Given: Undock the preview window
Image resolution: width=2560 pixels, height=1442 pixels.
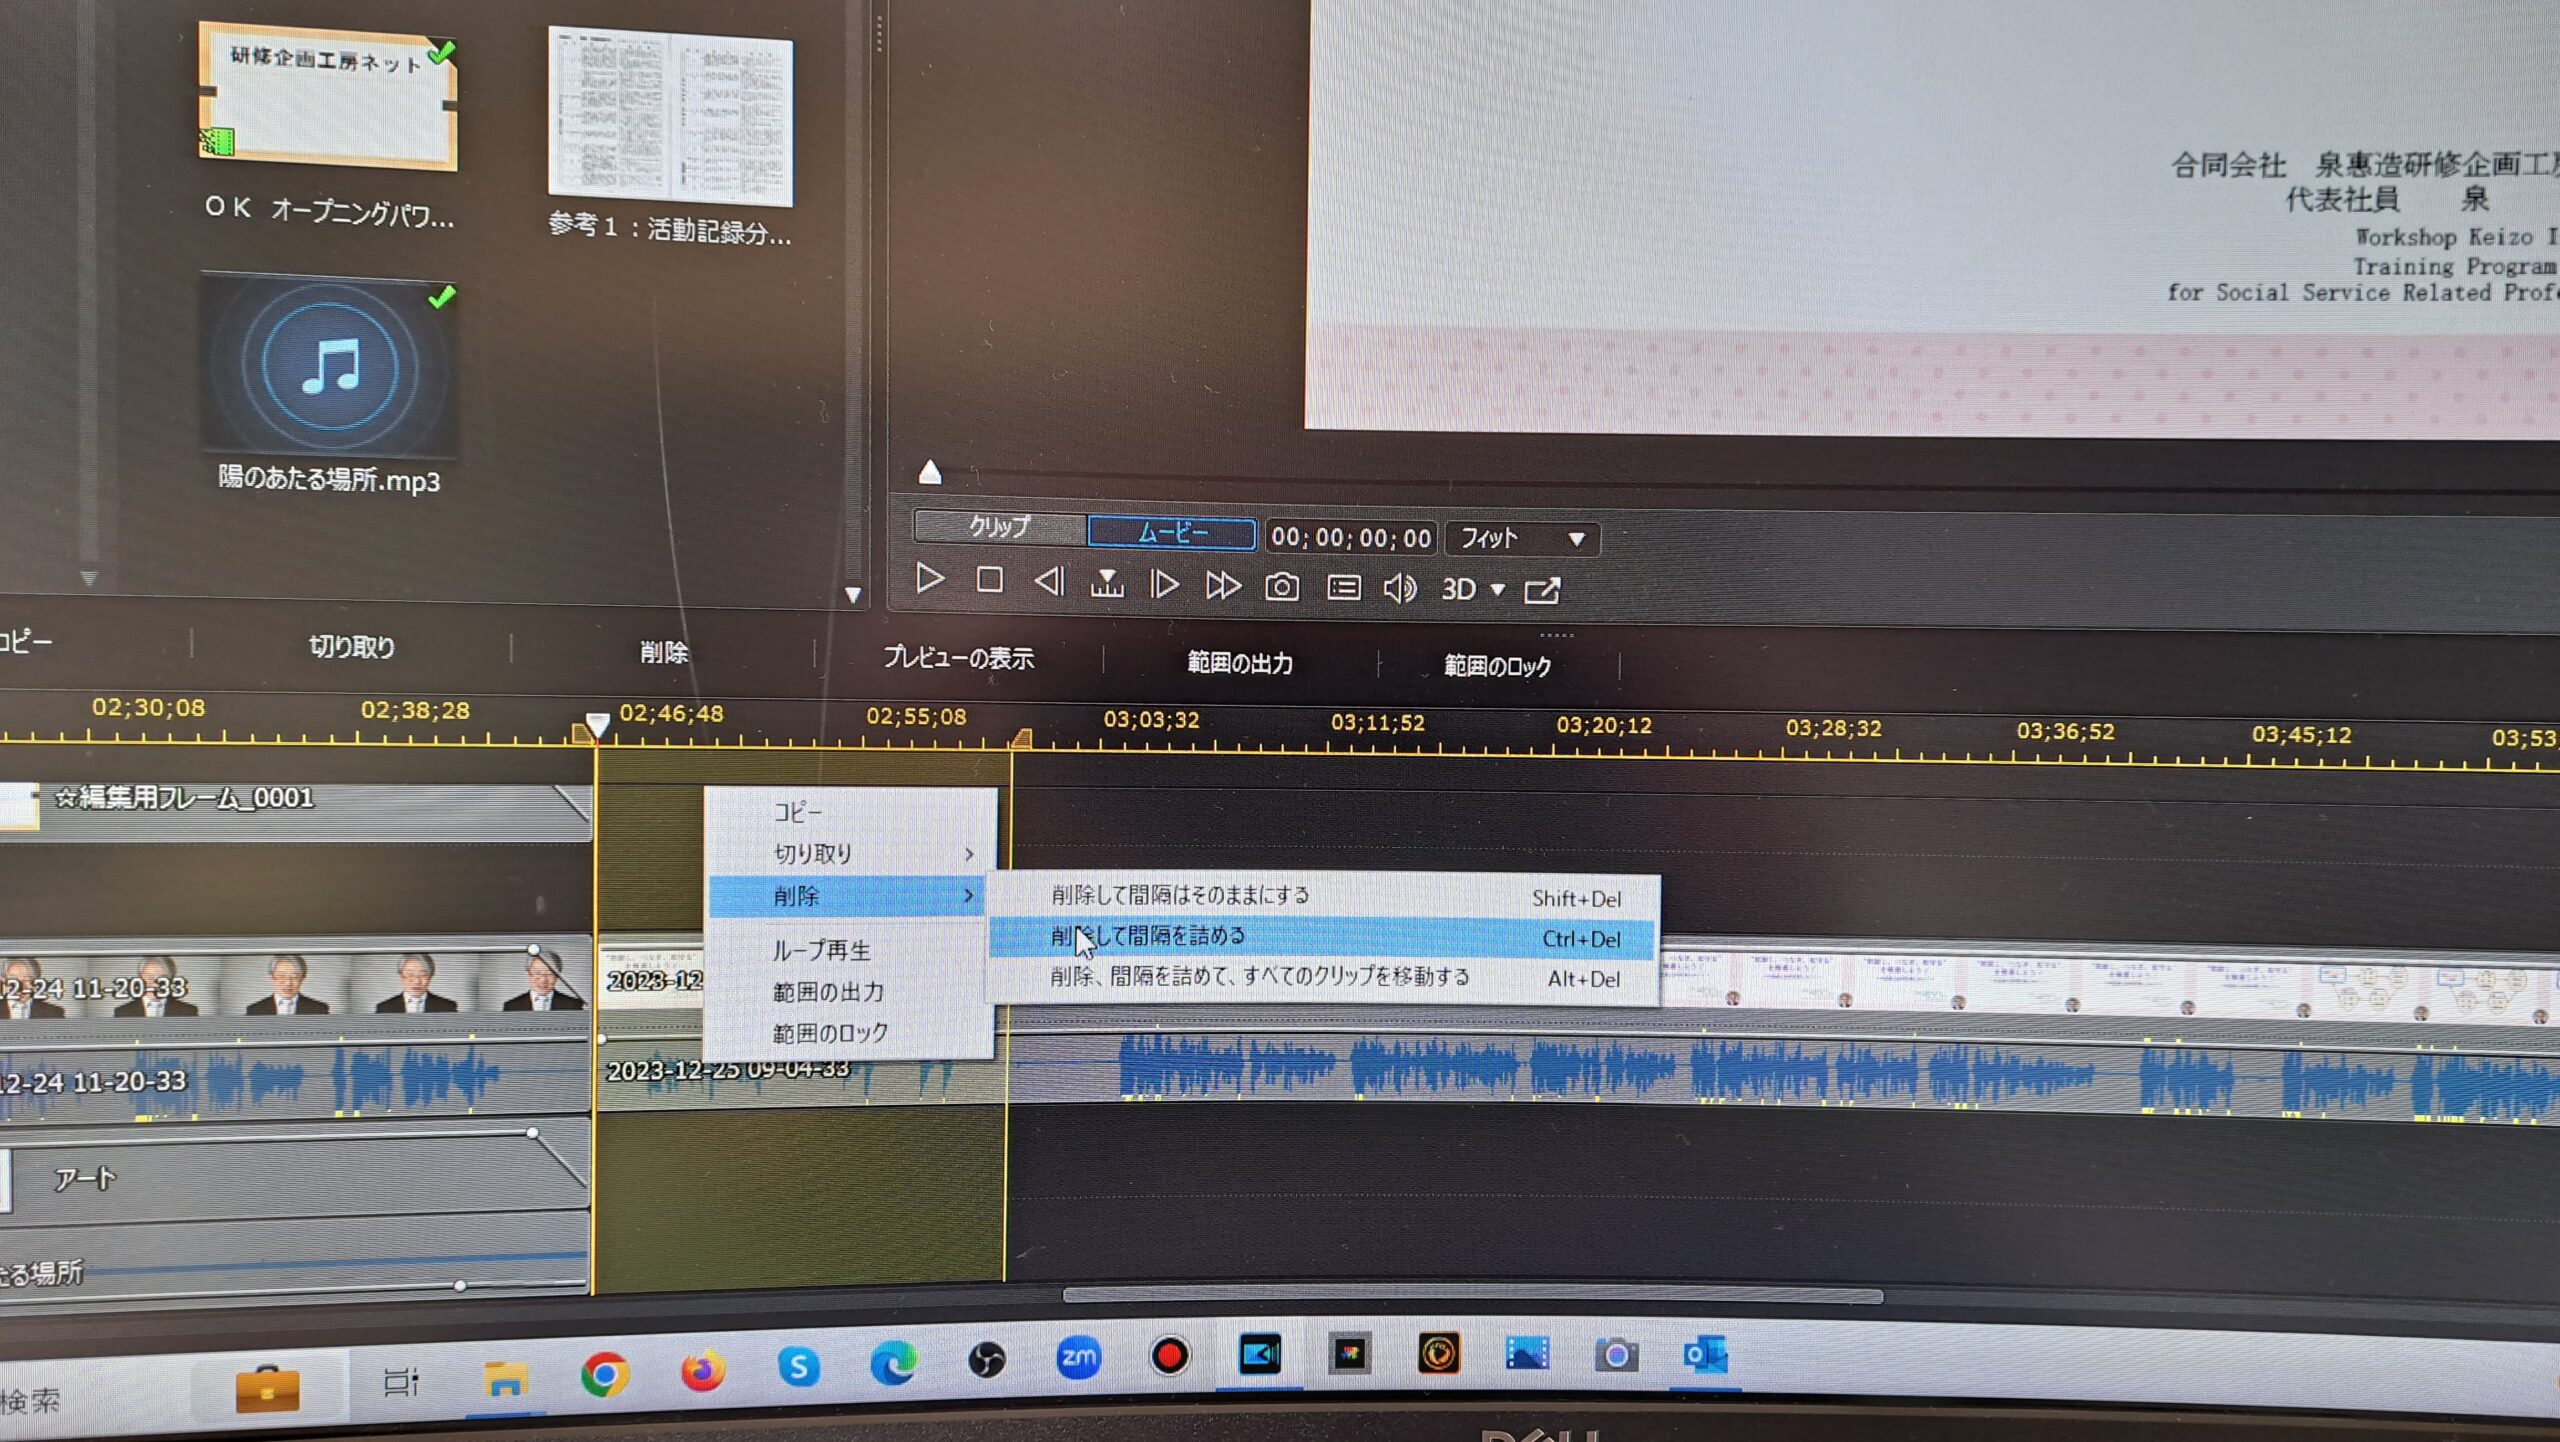Looking at the screenshot, I should tap(1541, 591).
